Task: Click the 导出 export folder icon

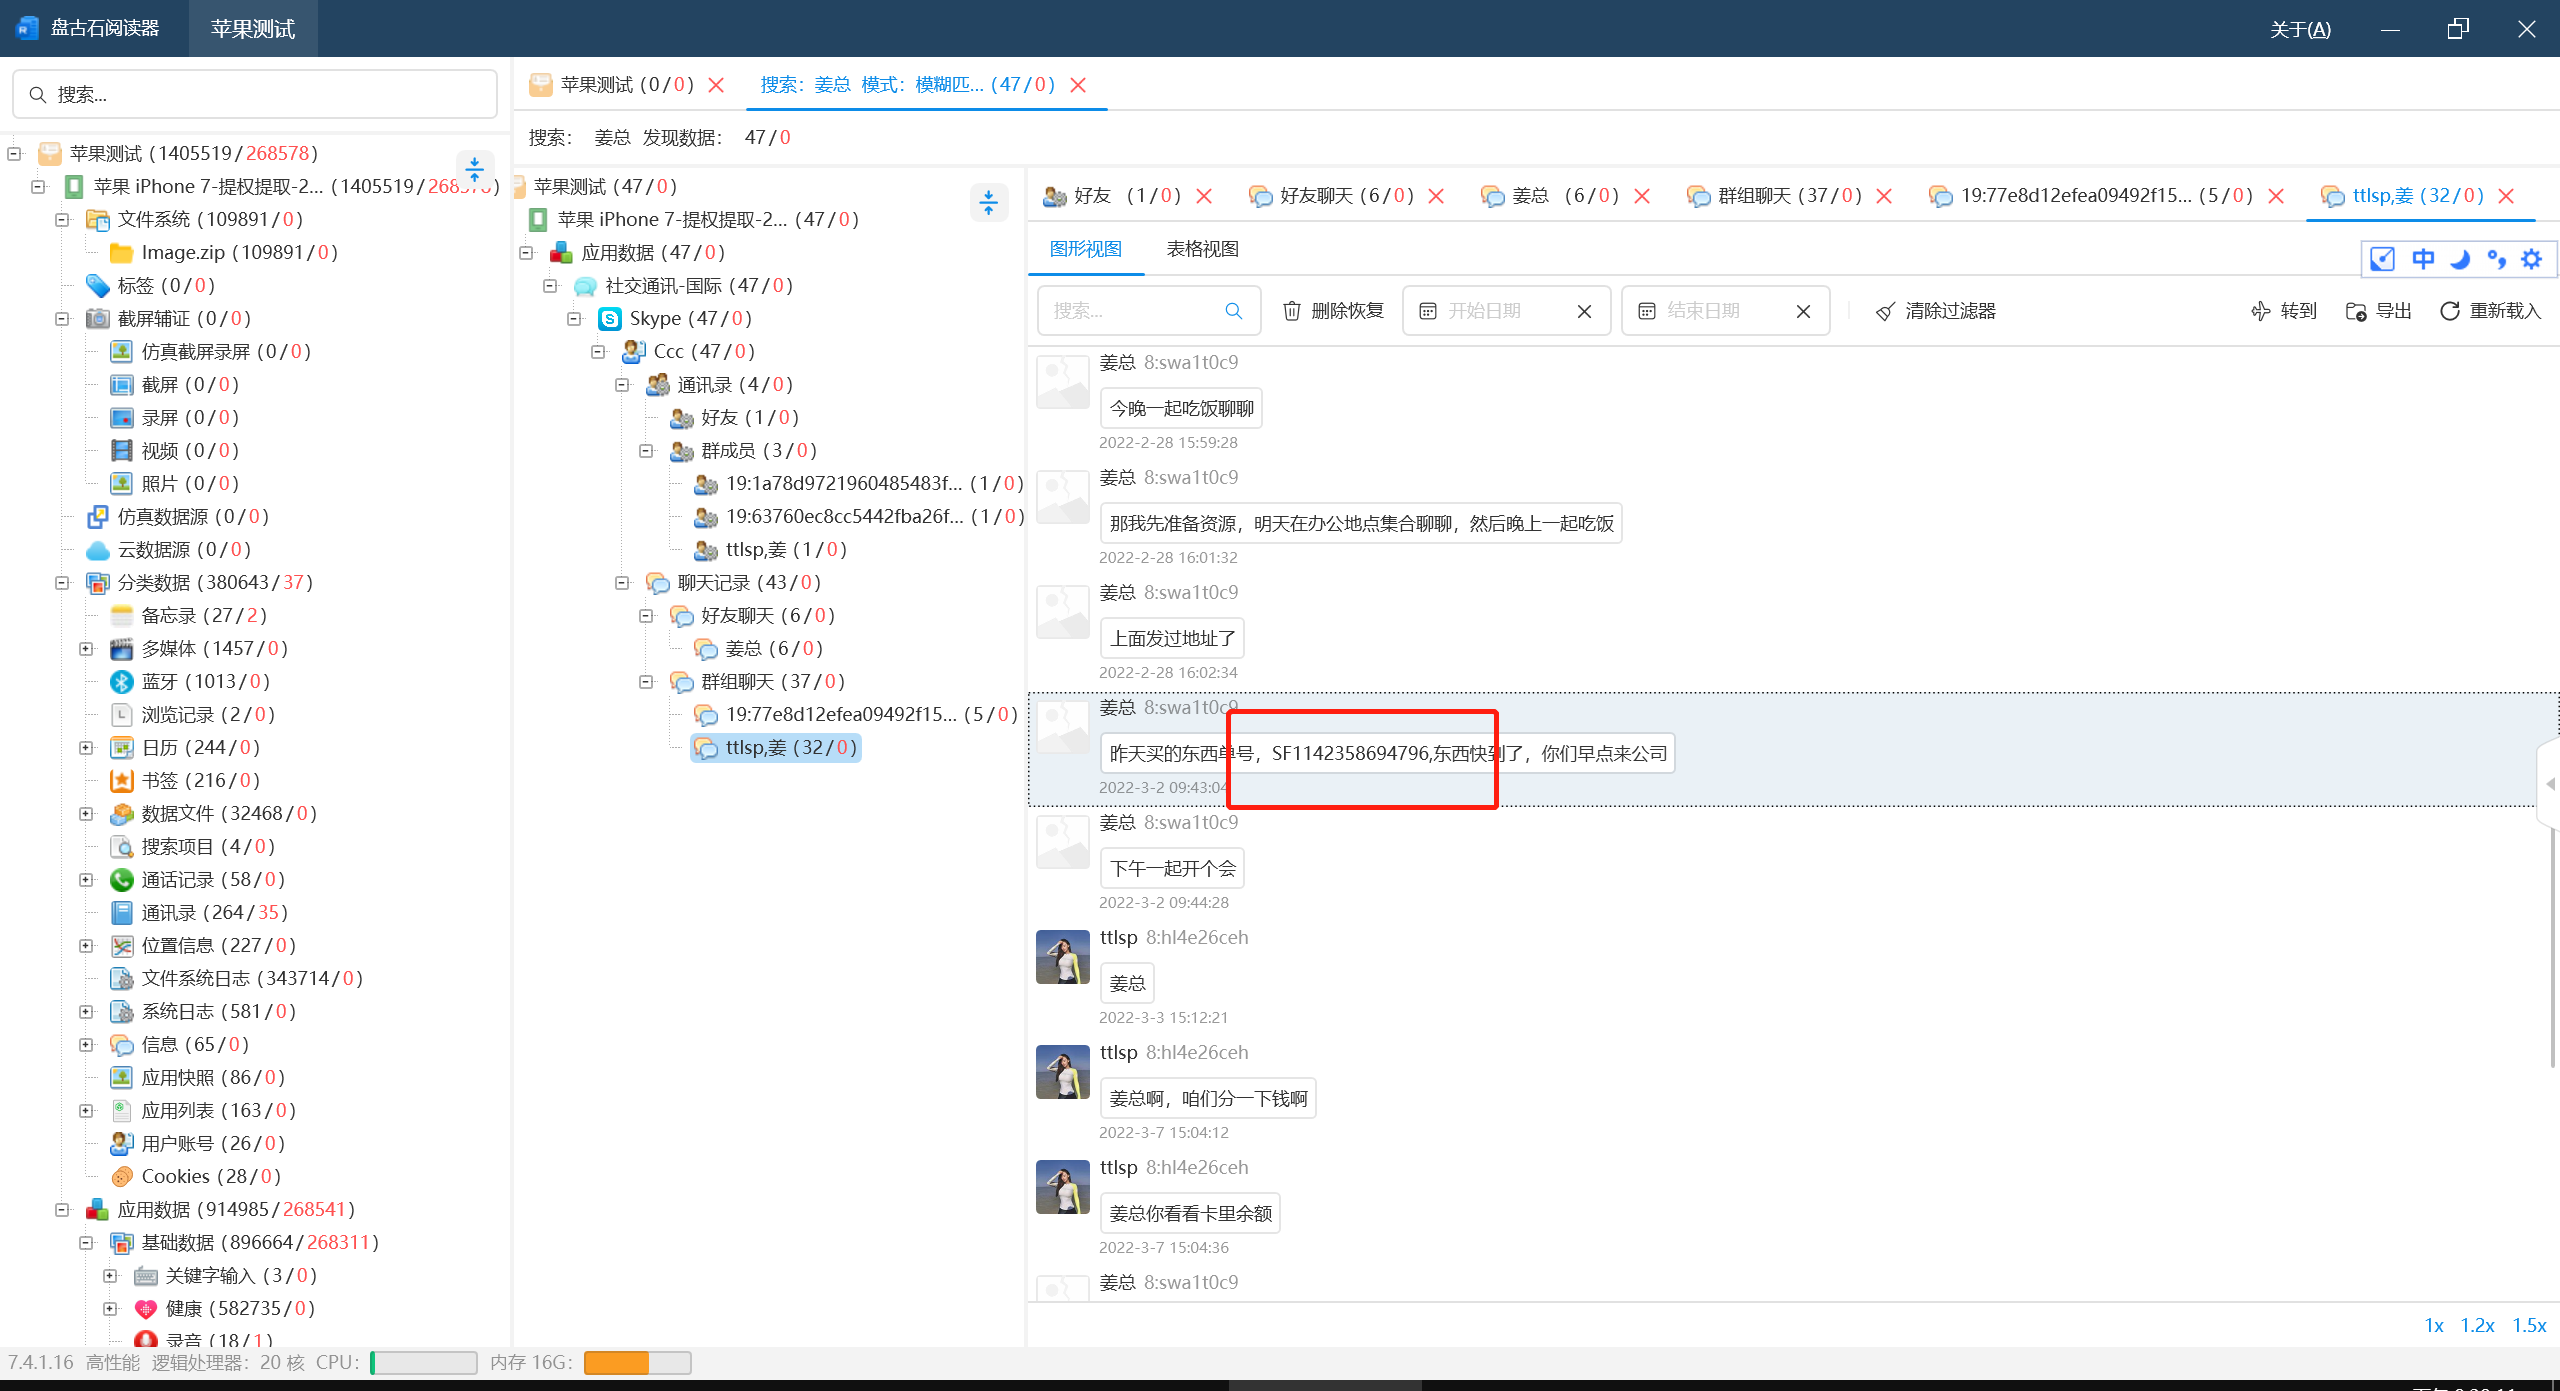Action: coord(2356,311)
